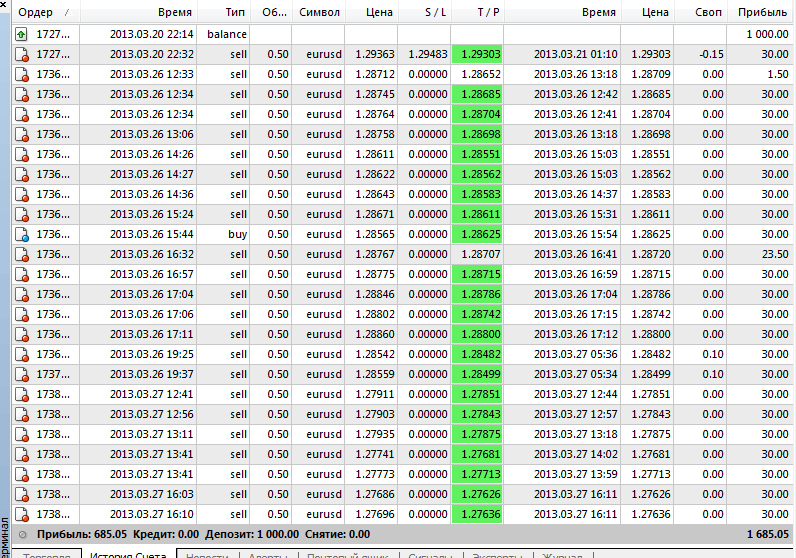Switch to the Журнал tab
The image size is (796, 558).
tap(562, 555)
